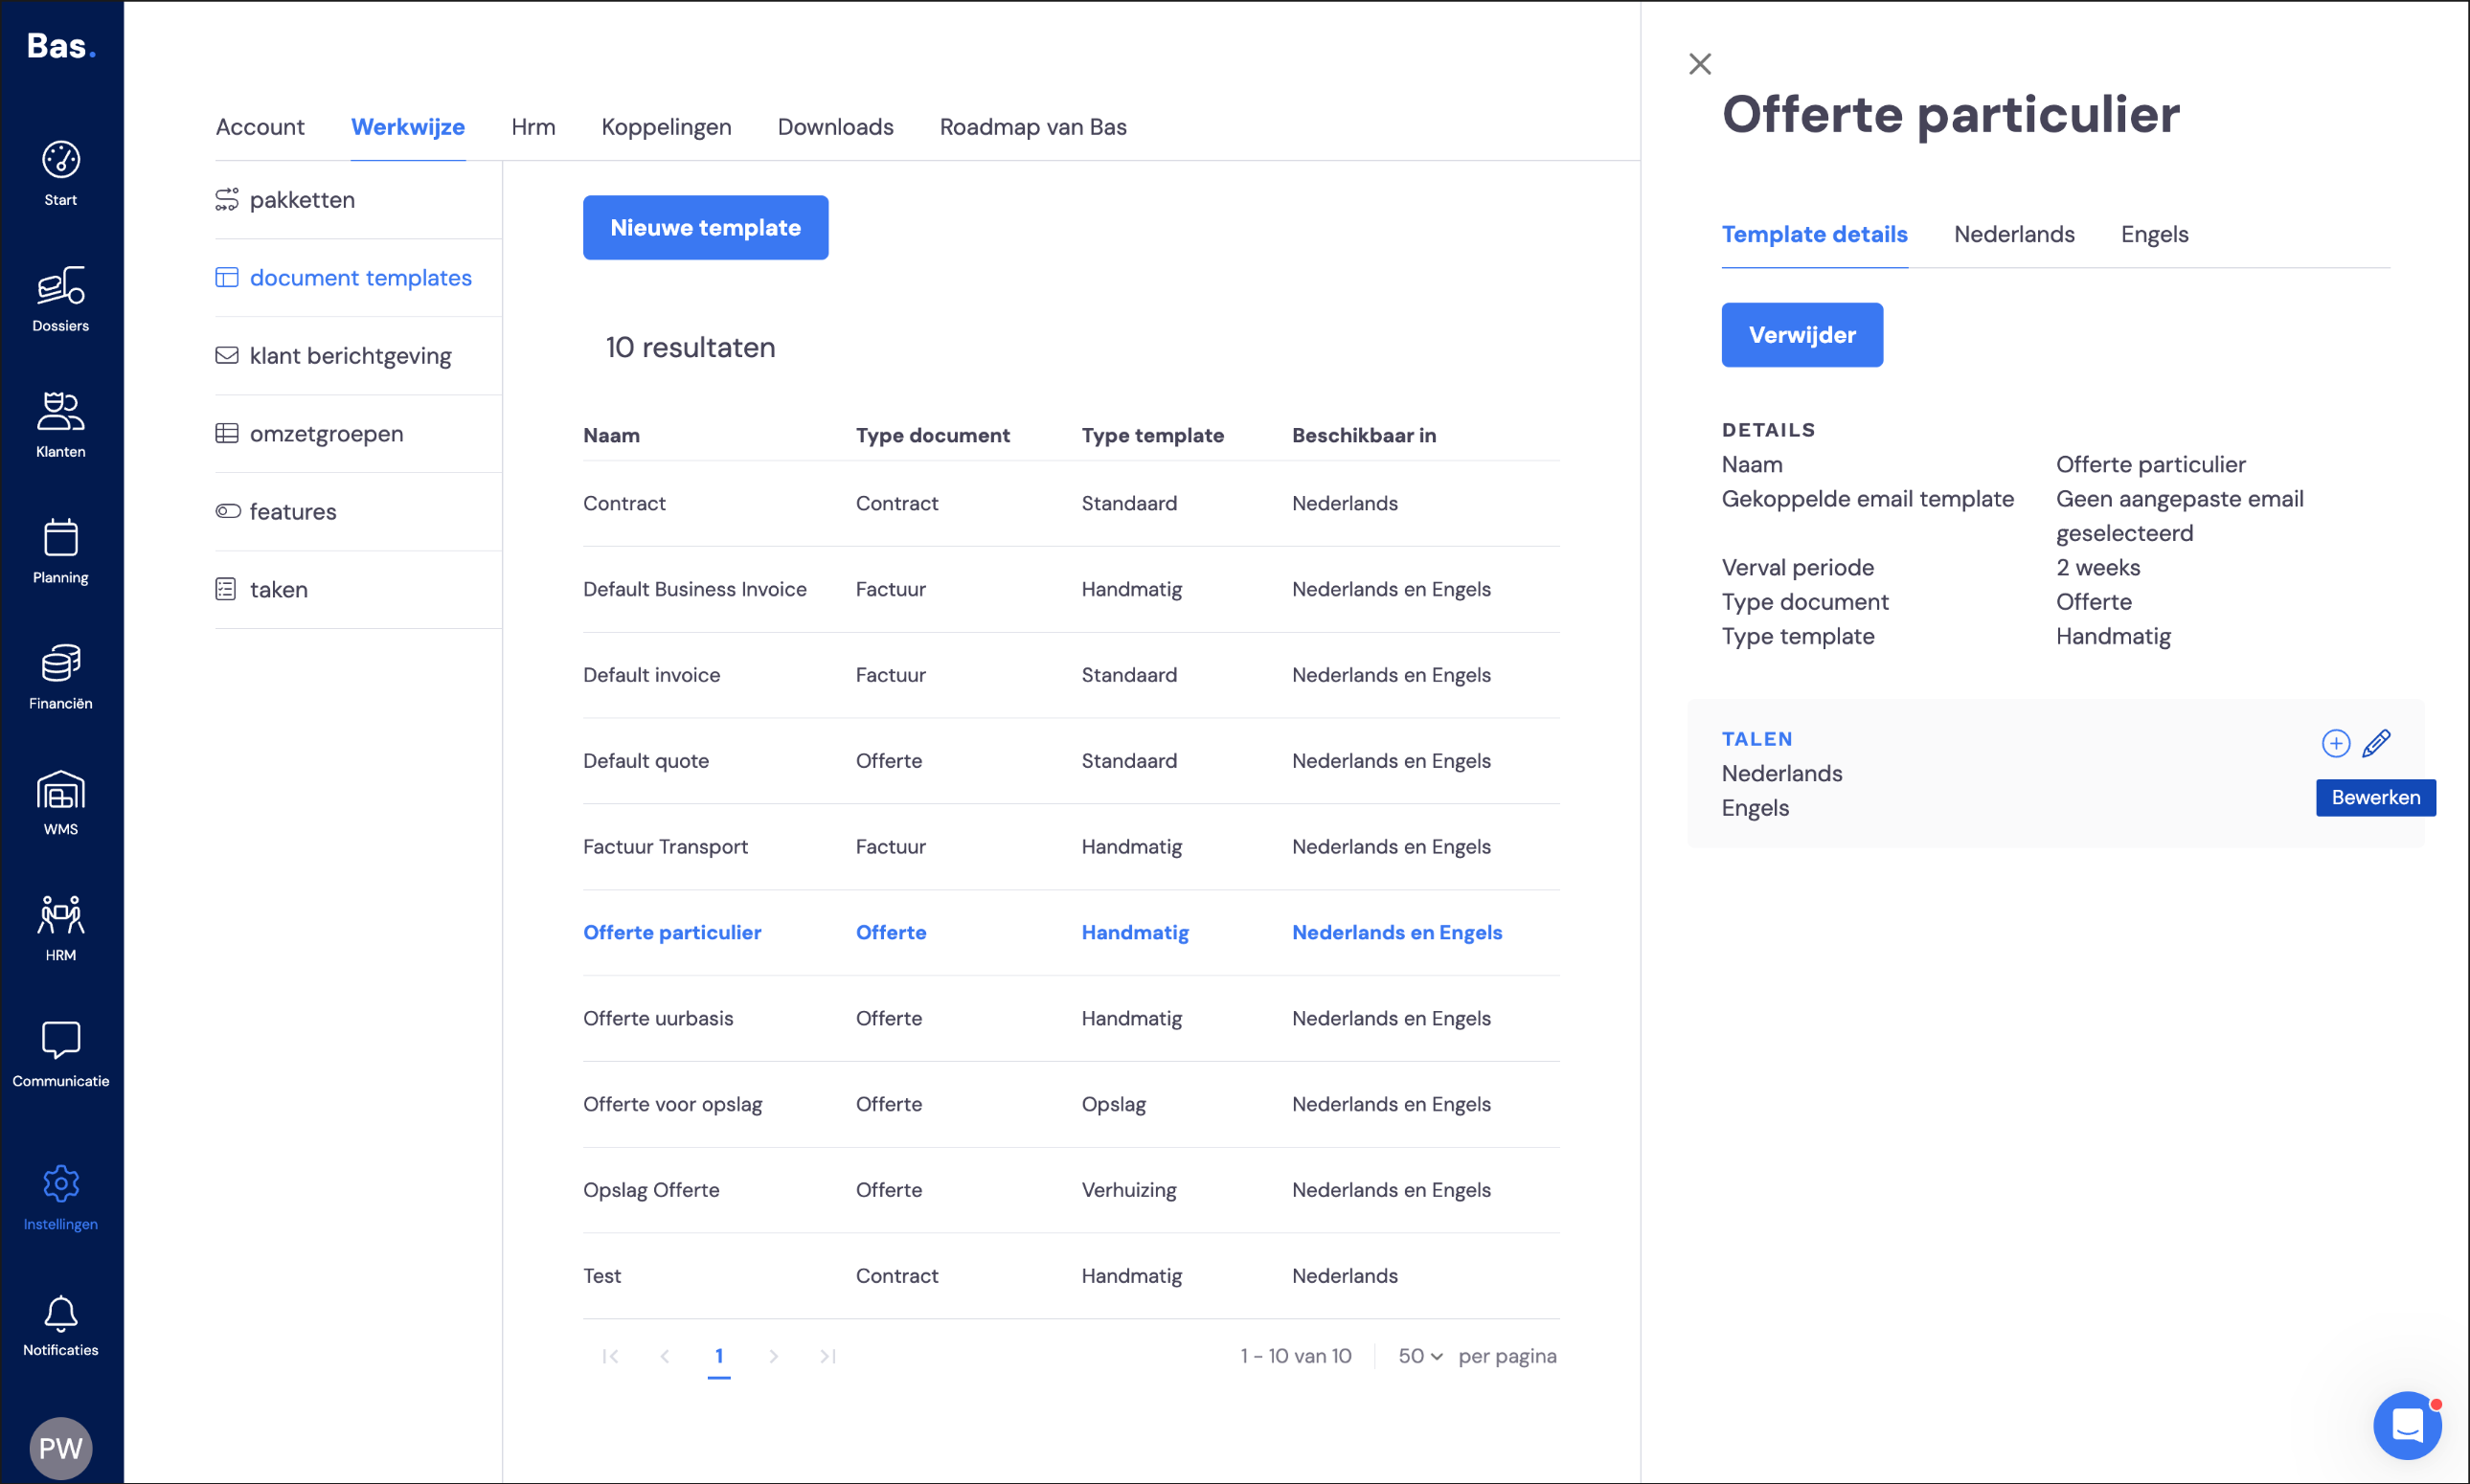
Task: Click the 2 weeks verval periode value
Action: [x=2097, y=568]
